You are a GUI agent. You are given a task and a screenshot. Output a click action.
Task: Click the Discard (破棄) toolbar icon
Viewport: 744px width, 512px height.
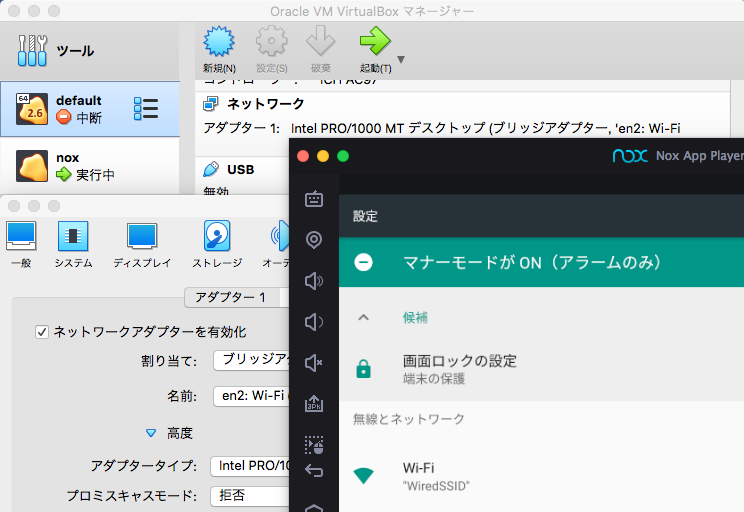pos(321,41)
